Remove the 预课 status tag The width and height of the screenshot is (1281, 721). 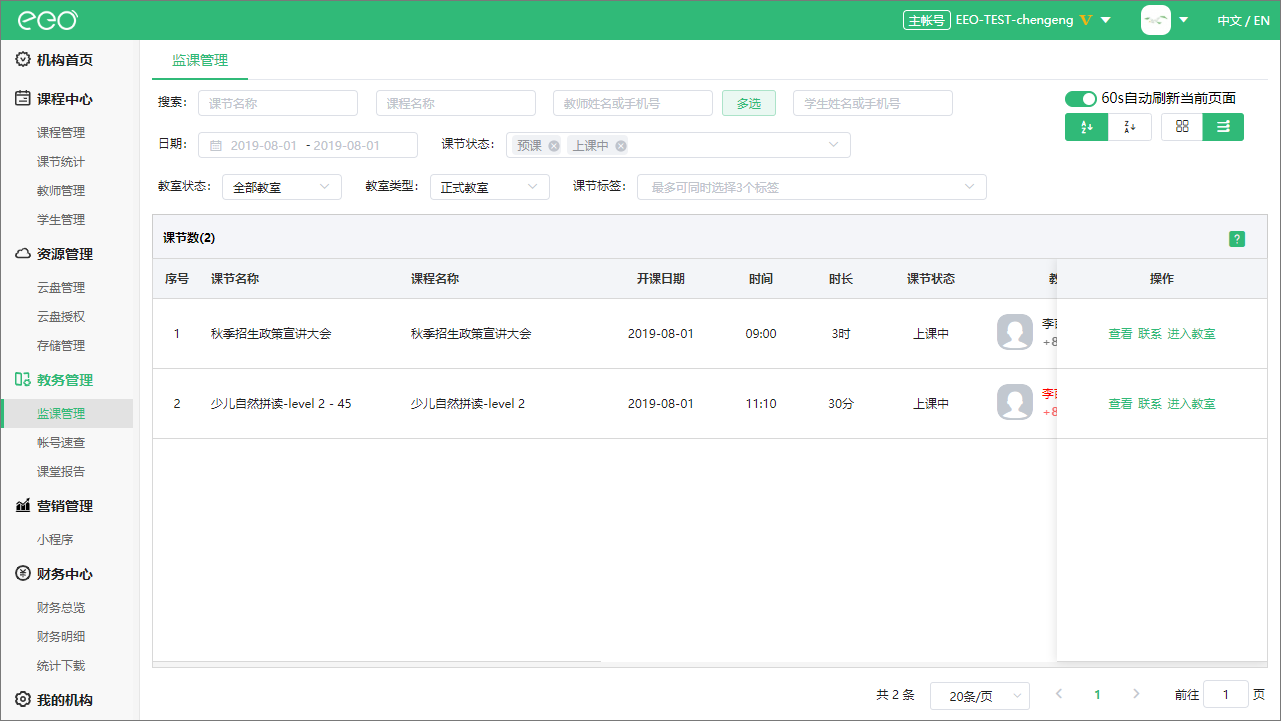554,146
